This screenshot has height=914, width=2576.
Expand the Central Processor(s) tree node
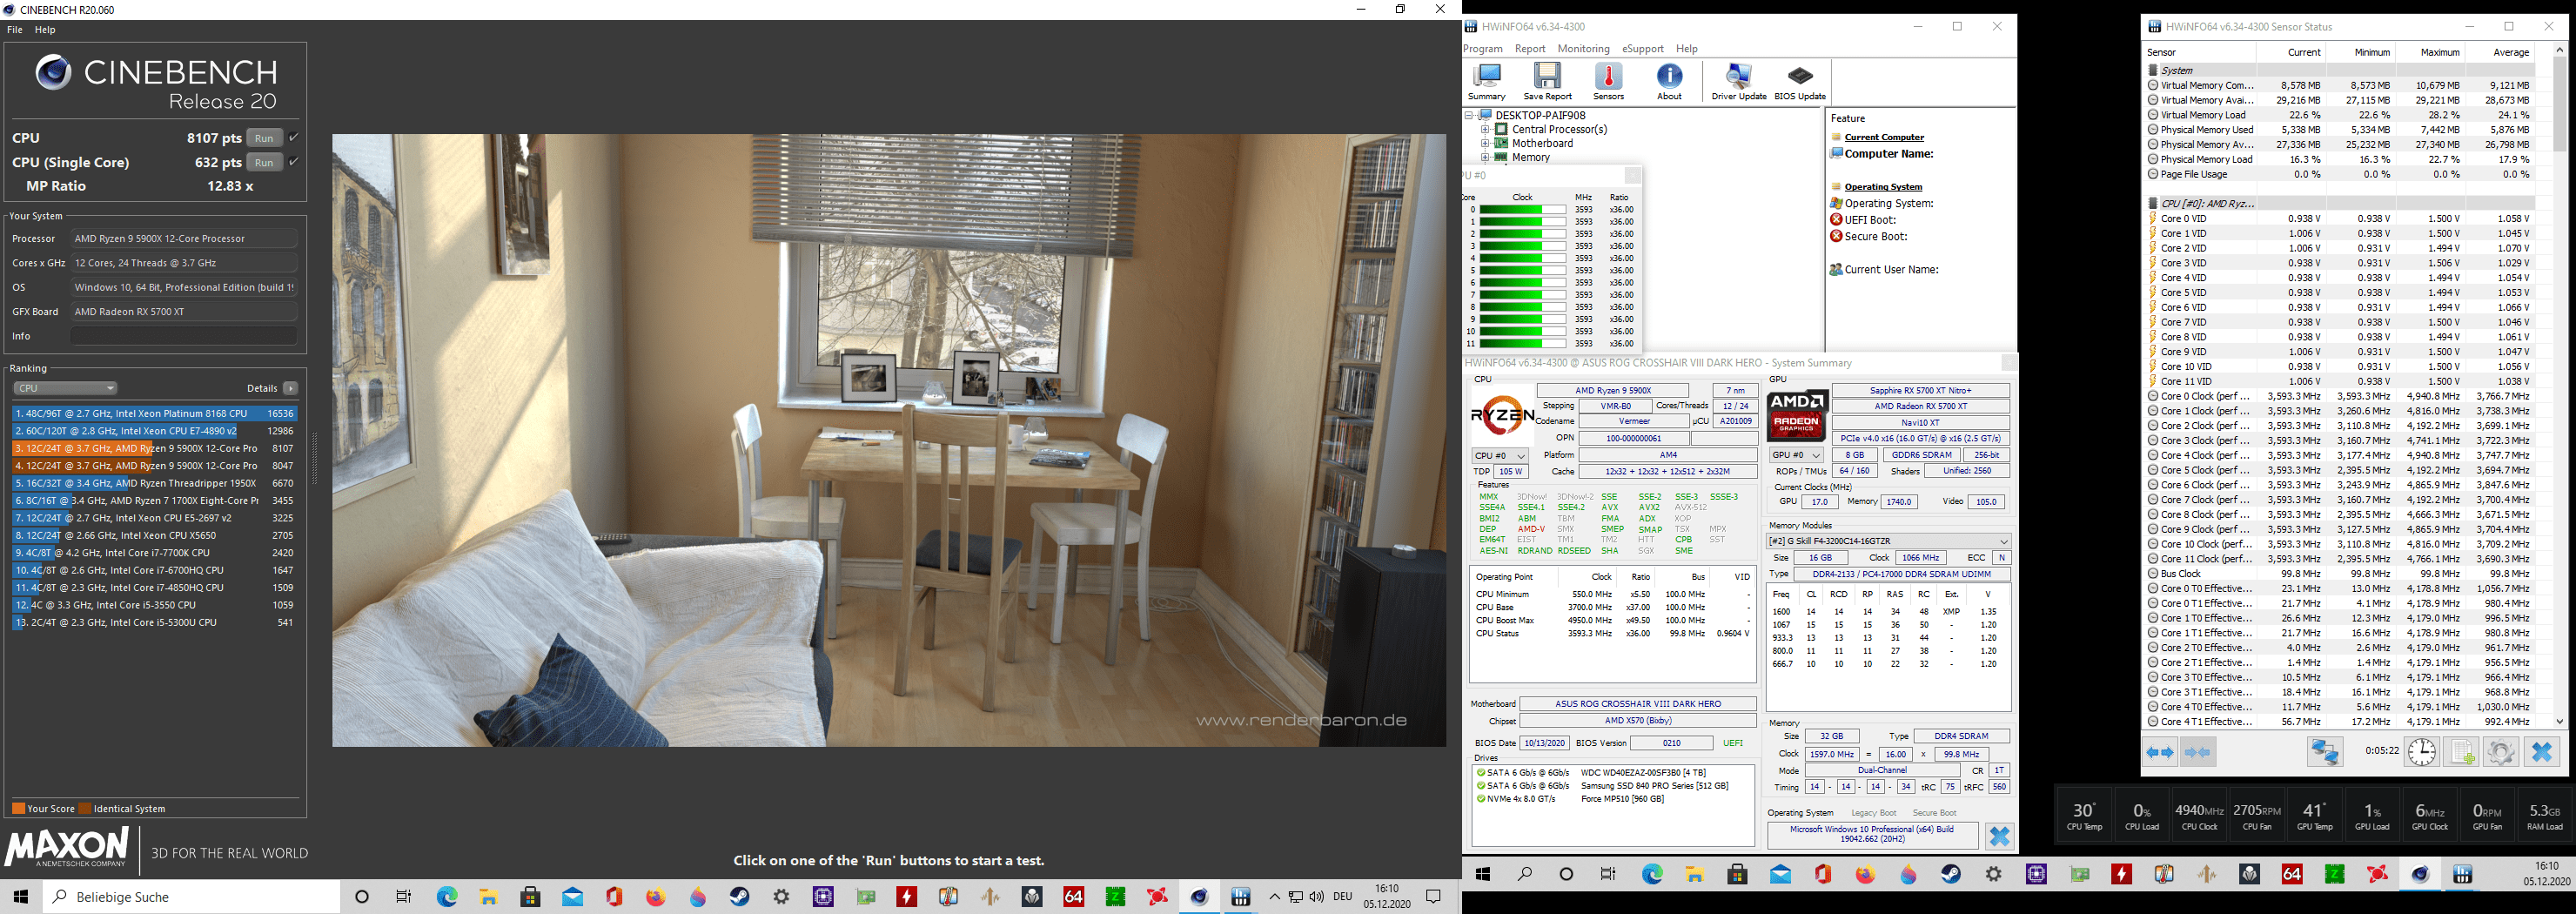coord(1485,129)
